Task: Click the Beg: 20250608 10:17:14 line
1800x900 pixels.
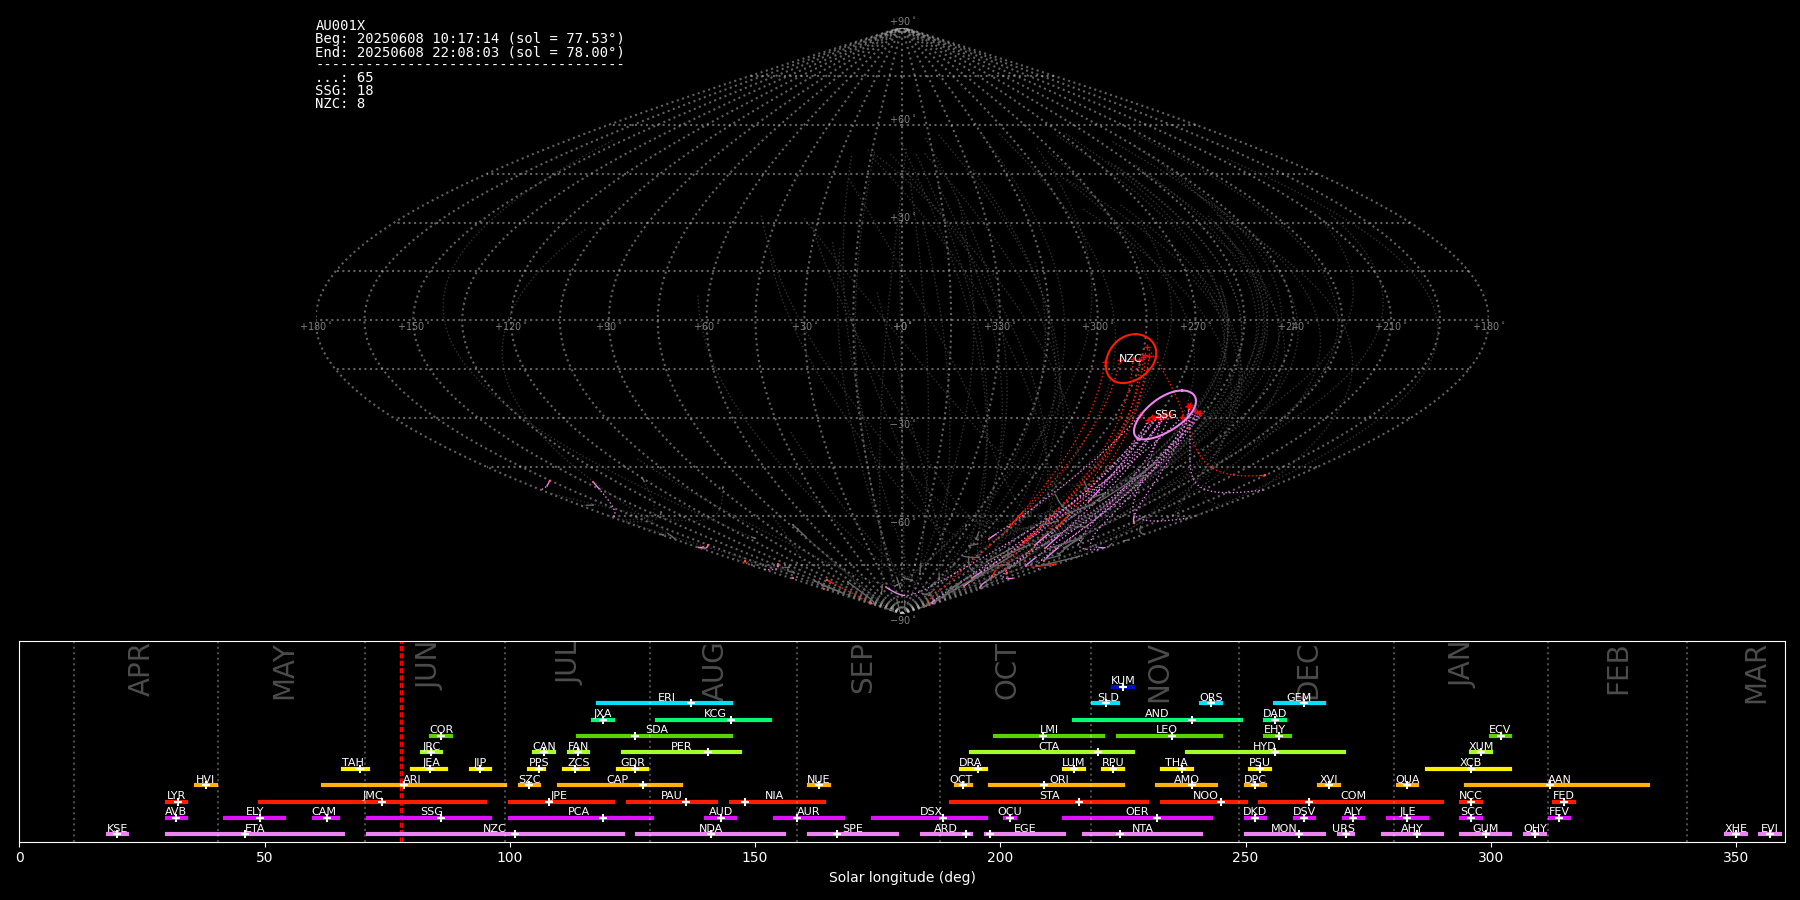Action: 470,39
